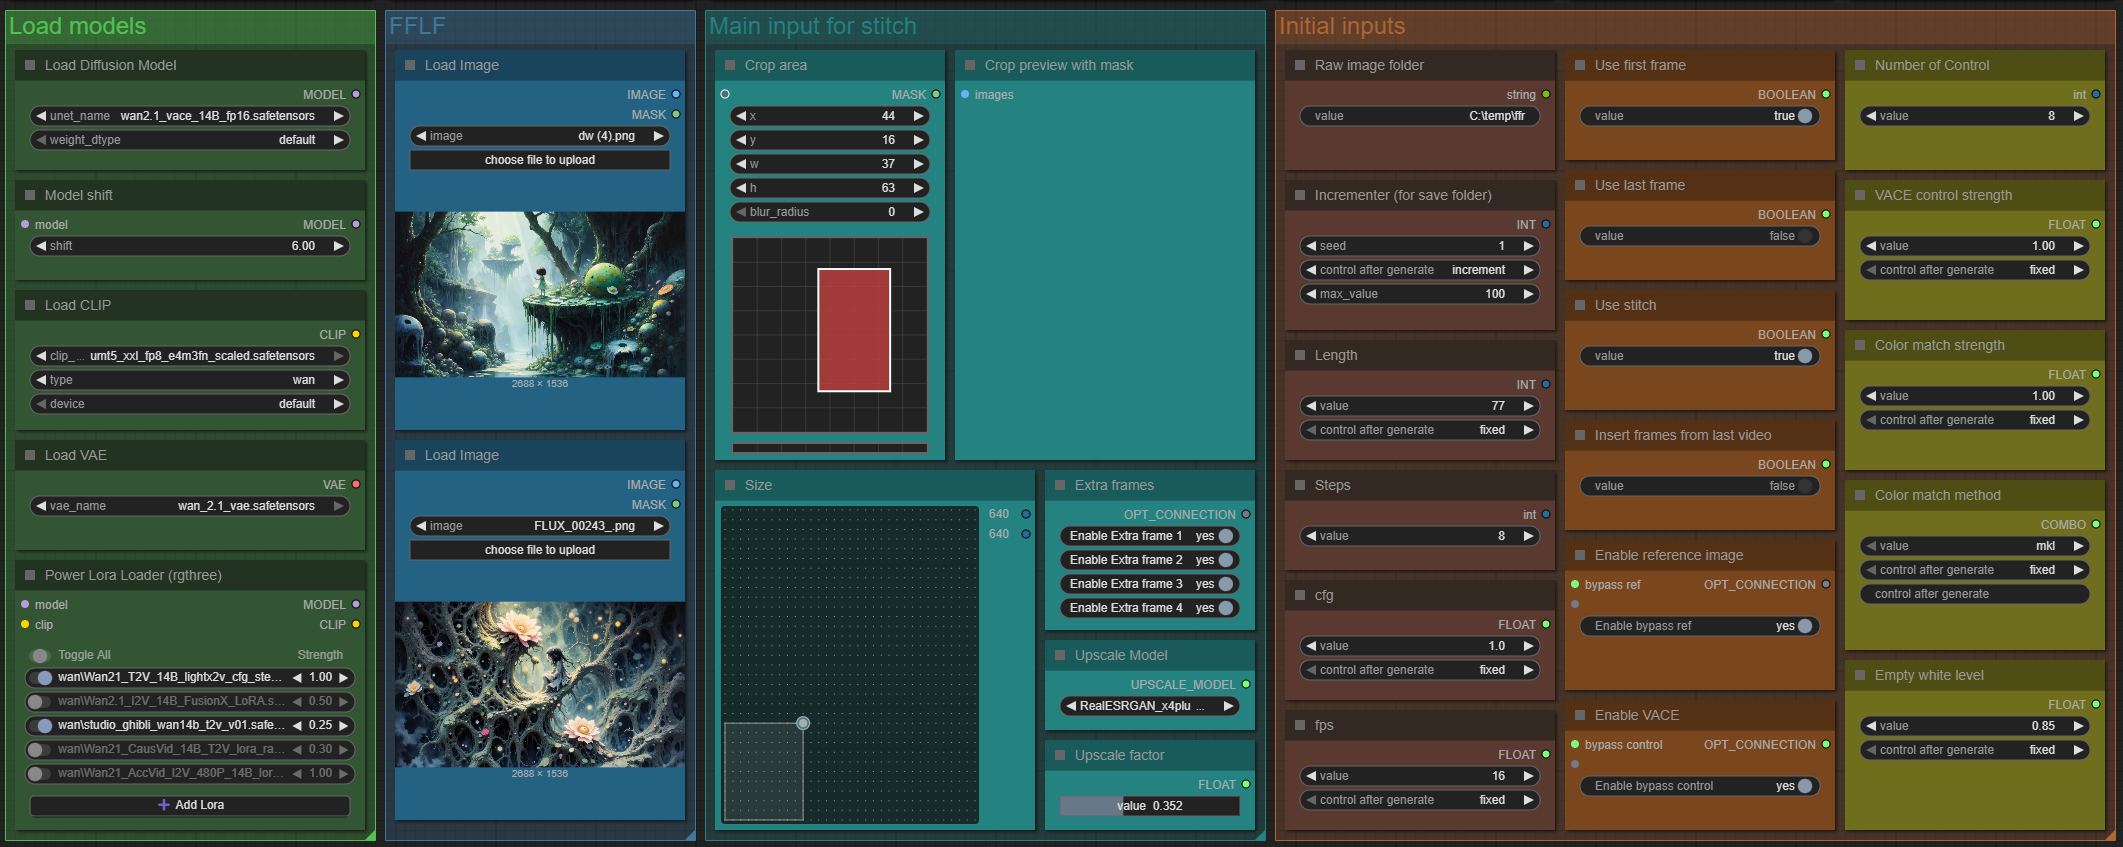Click the red crop rectangle in Crop area
The width and height of the screenshot is (2123, 847).
(854, 330)
